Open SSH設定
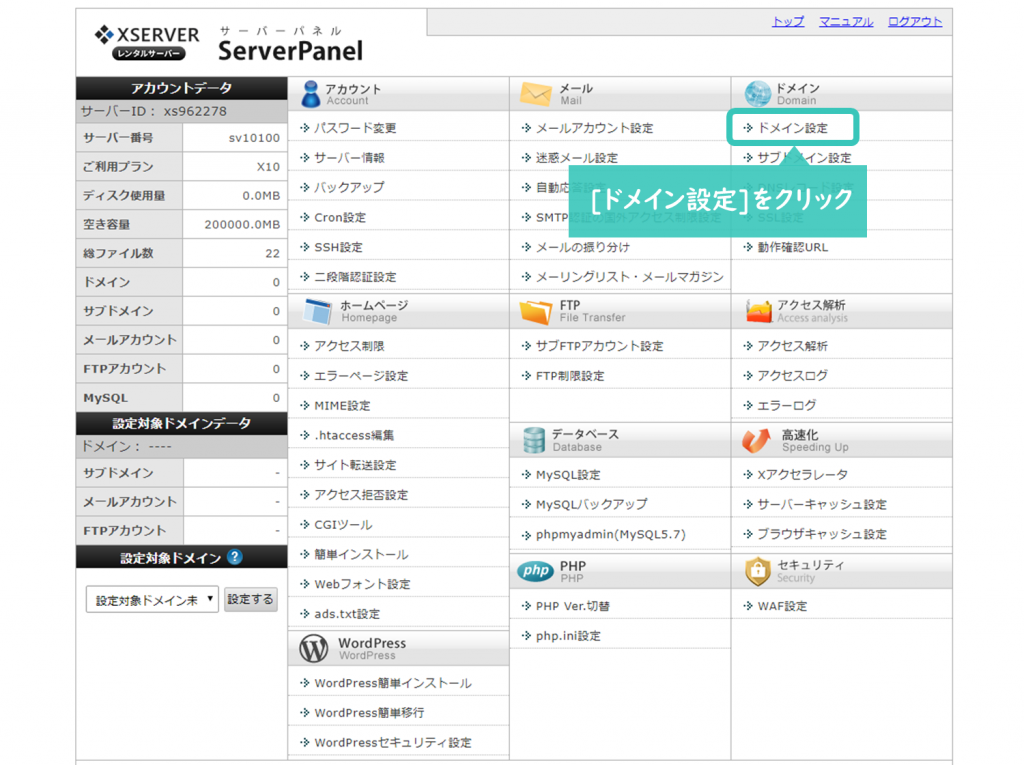Image resolution: width=1024 pixels, height=765 pixels. coord(338,248)
